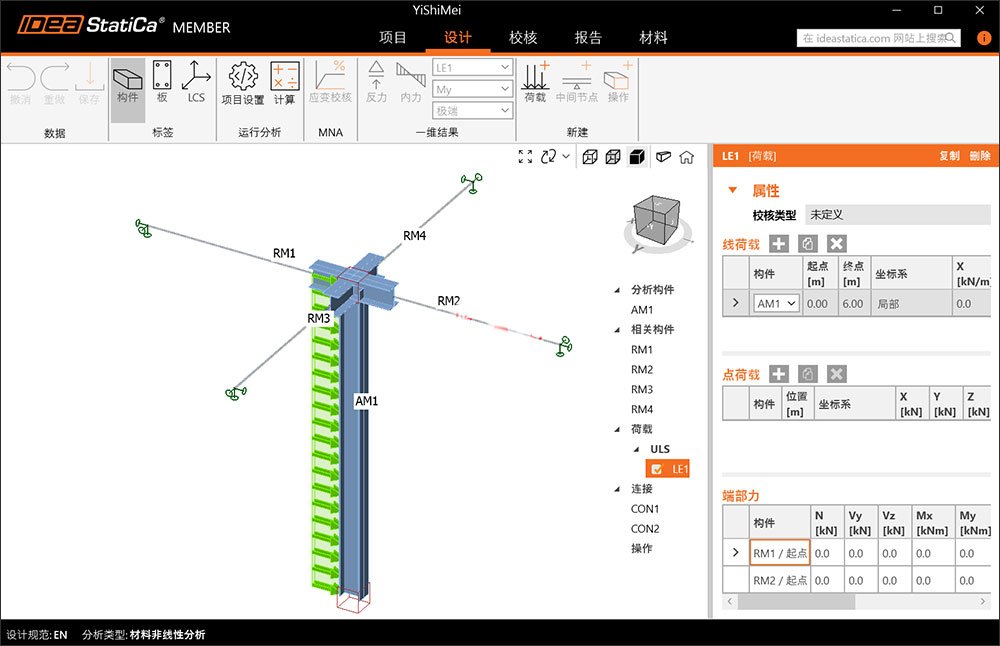This screenshot has width=1000, height=646.
Task: Toggle the 板 plate label button
Action: (162, 84)
